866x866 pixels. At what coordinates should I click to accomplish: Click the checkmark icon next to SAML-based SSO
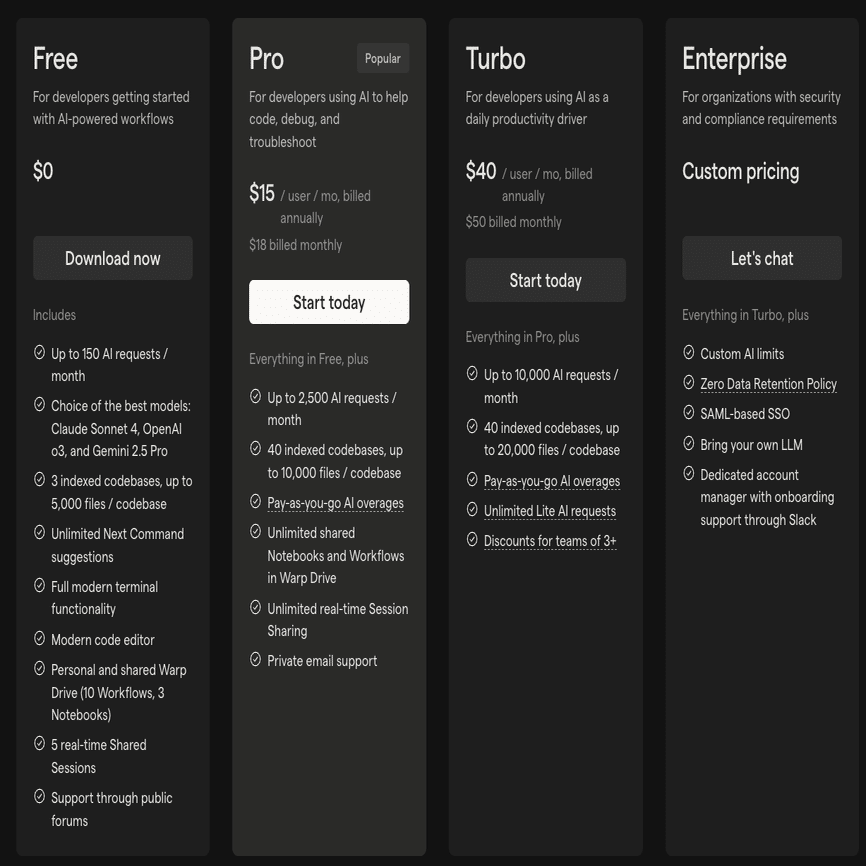point(689,413)
